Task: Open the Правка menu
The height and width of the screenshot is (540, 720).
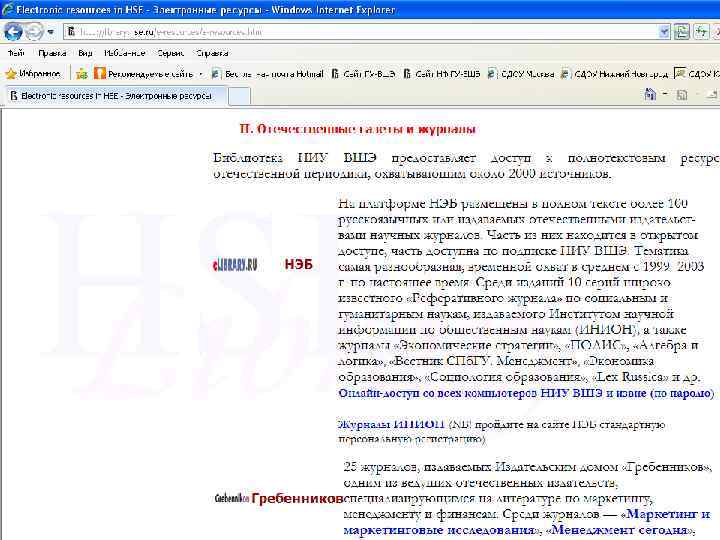Action: [52, 53]
